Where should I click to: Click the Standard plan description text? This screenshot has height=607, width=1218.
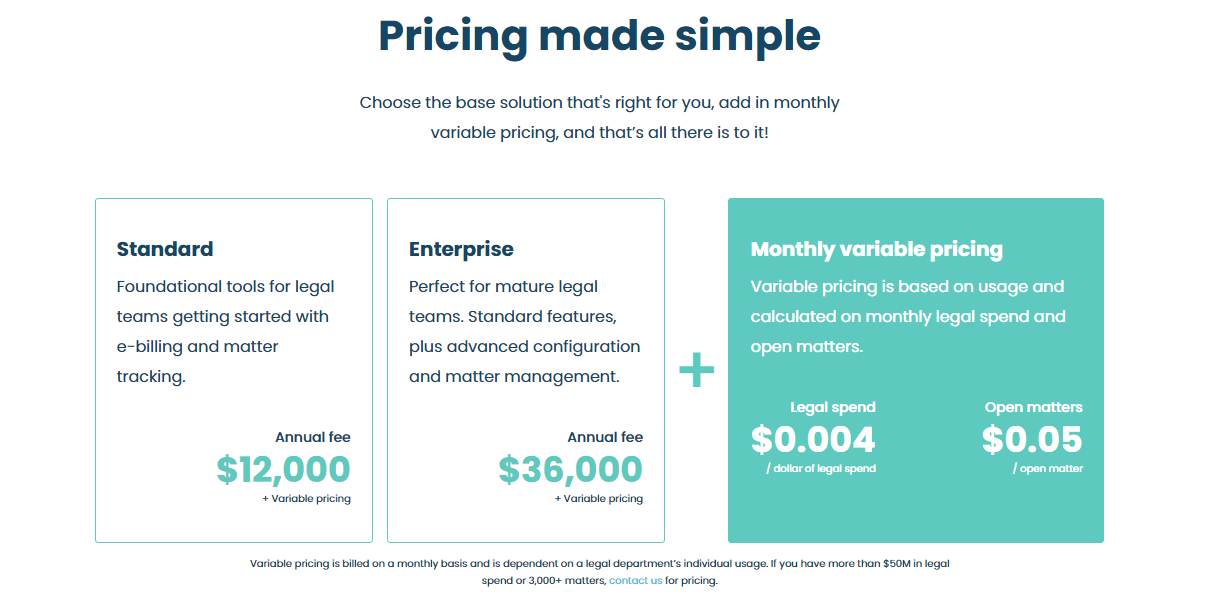[x=225, y=331]
